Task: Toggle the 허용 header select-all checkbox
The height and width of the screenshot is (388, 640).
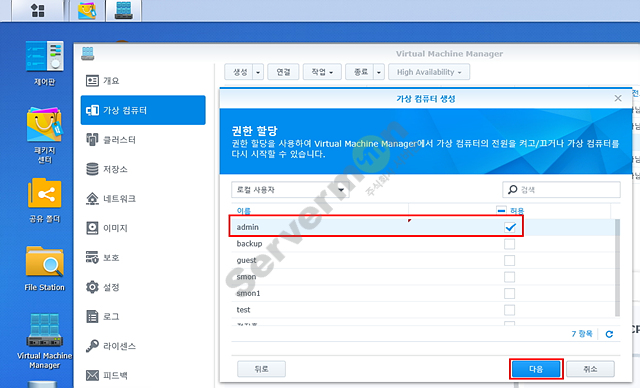Action: [501, 211]
